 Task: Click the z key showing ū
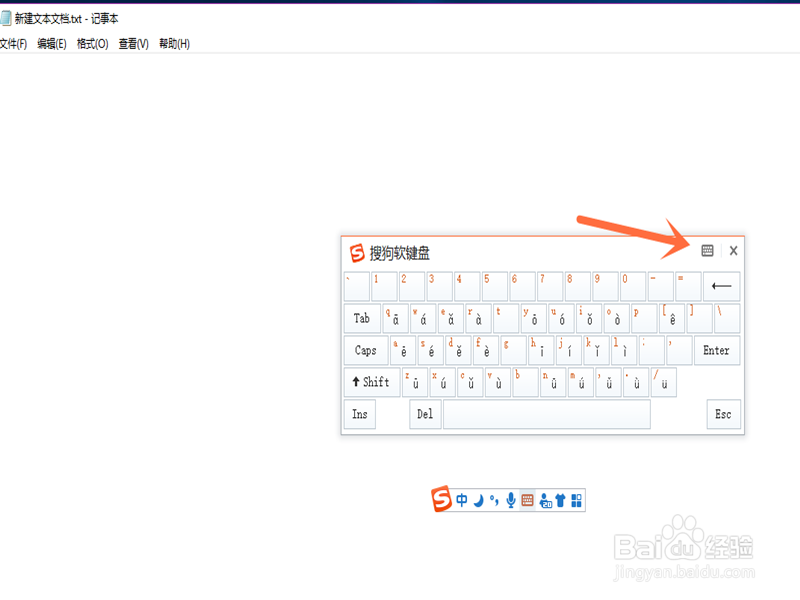point(415,382)
